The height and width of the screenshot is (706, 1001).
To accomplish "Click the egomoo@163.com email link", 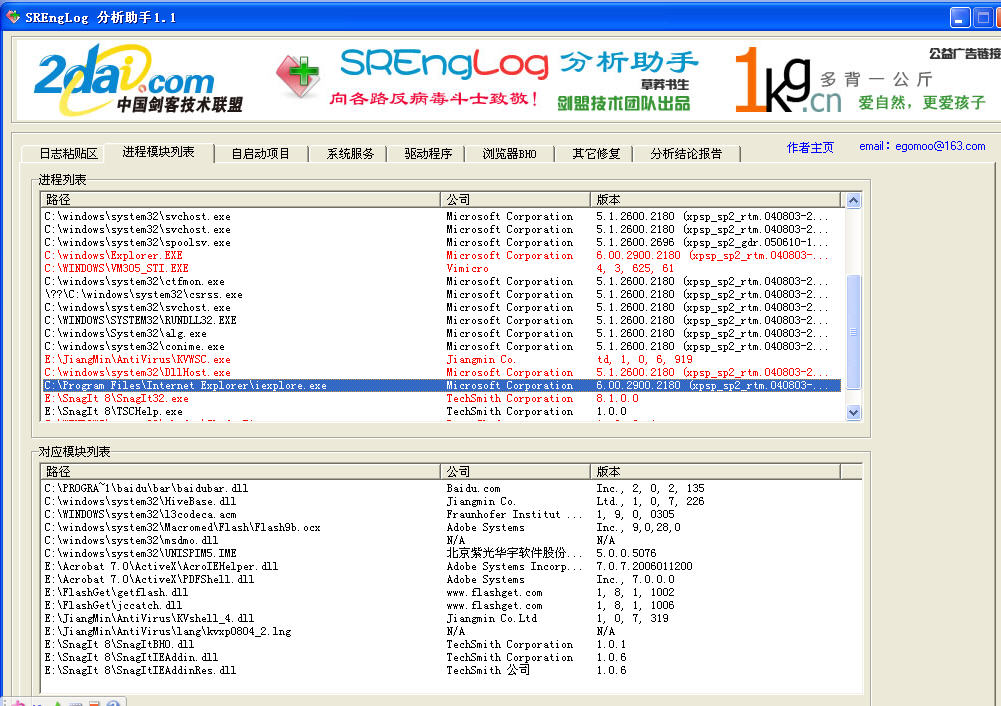I will click(922, 146).
